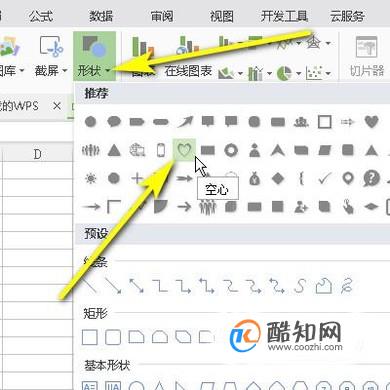The width and height of the screenshot is (390, 390).
Task: Click the 切片器 slicer button
Action: 366,57
